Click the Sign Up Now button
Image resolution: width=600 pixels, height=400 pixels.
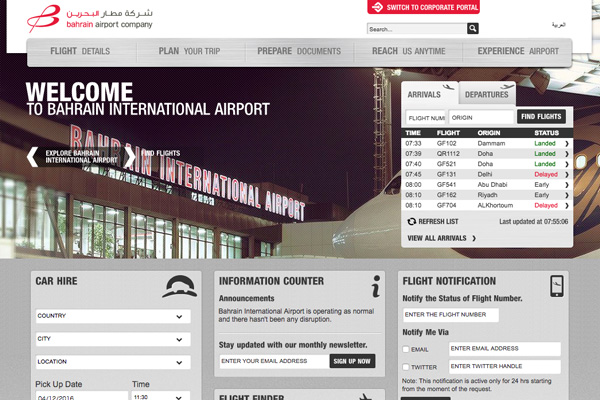pos(352,361)
